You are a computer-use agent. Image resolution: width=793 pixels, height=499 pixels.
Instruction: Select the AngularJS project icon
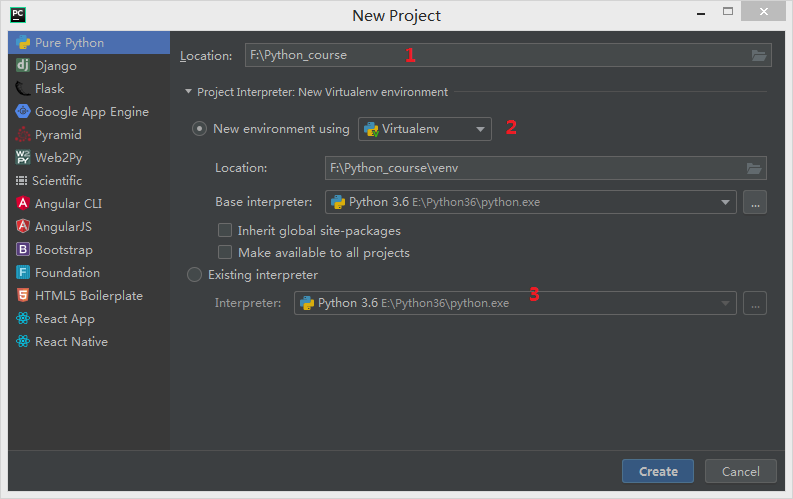tap(23, 226)
